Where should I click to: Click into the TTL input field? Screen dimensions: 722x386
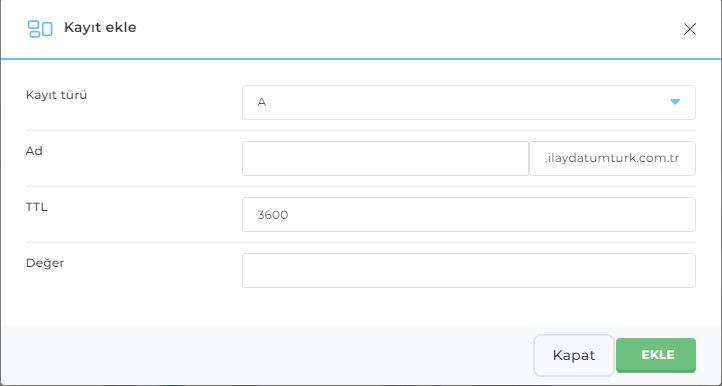pos(469,215)
